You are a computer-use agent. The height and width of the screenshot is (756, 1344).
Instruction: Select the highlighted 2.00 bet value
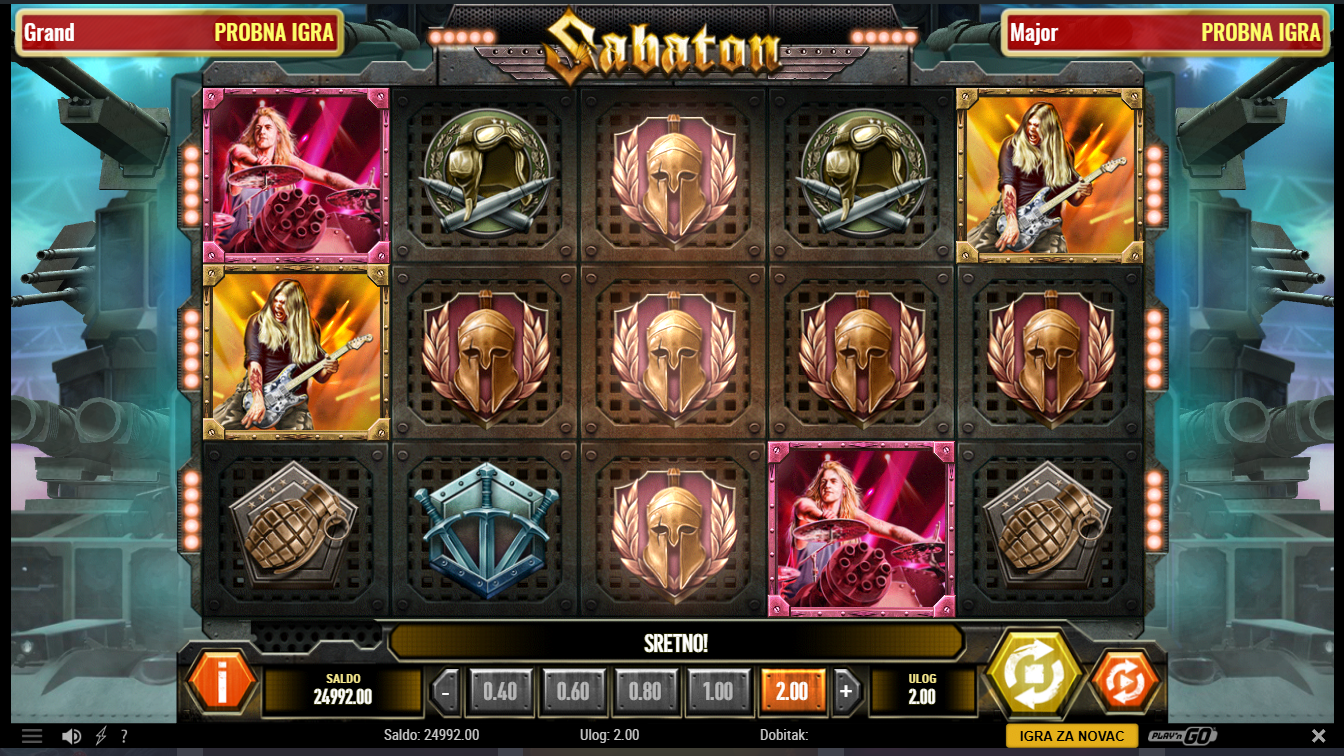click(792, 691)
